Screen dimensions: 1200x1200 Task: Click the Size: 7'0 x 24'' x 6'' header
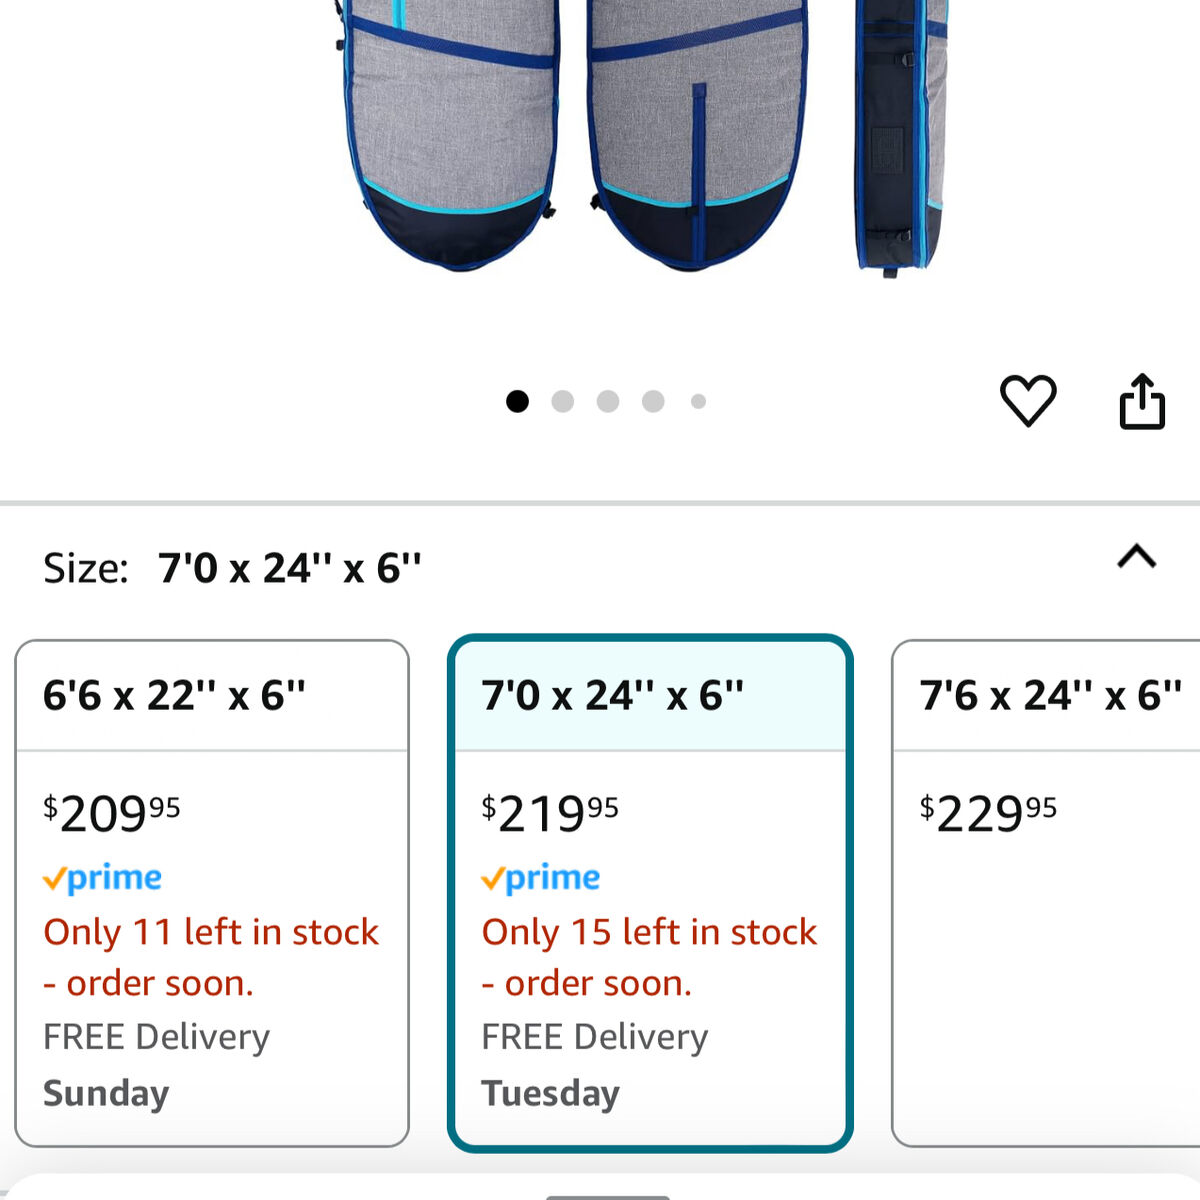(x=232, y=568)
